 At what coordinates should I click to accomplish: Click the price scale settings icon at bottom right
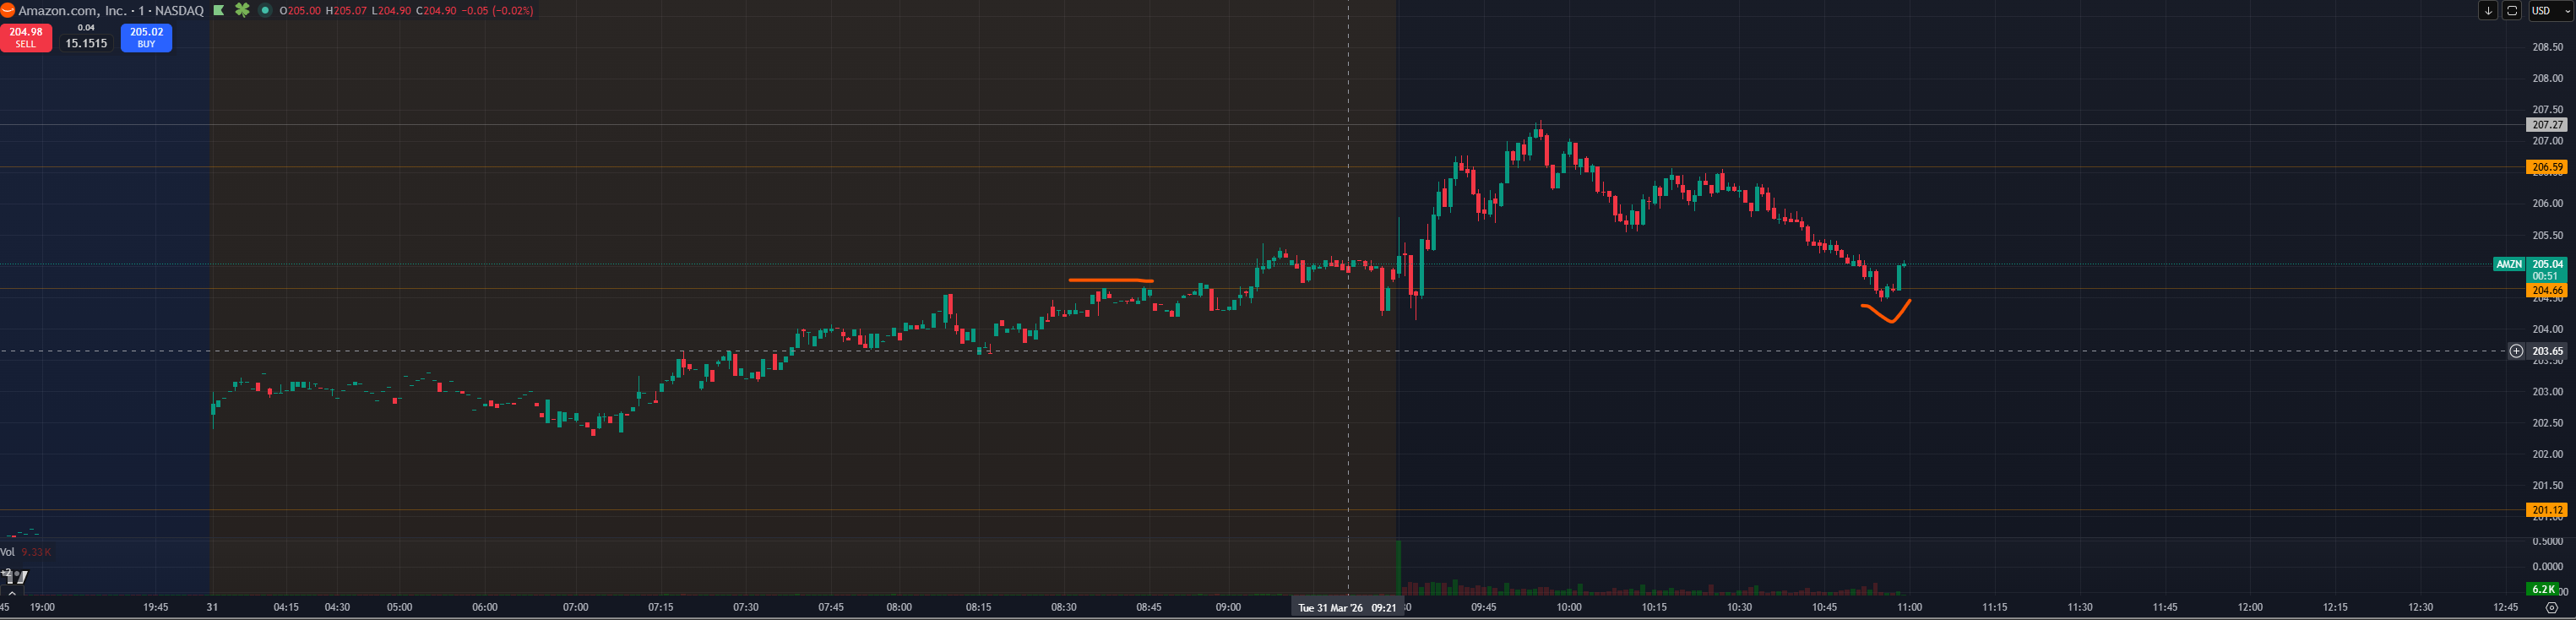(2551, 607)
